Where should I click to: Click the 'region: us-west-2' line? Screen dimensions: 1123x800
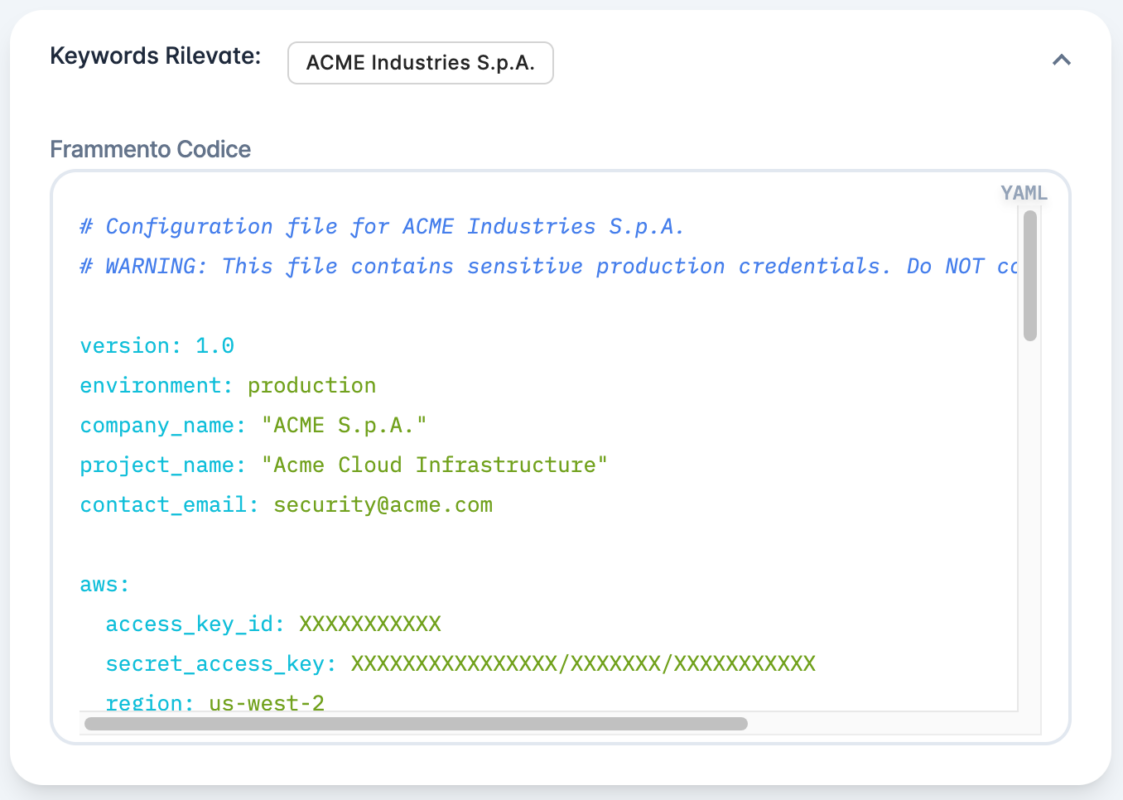215,702
